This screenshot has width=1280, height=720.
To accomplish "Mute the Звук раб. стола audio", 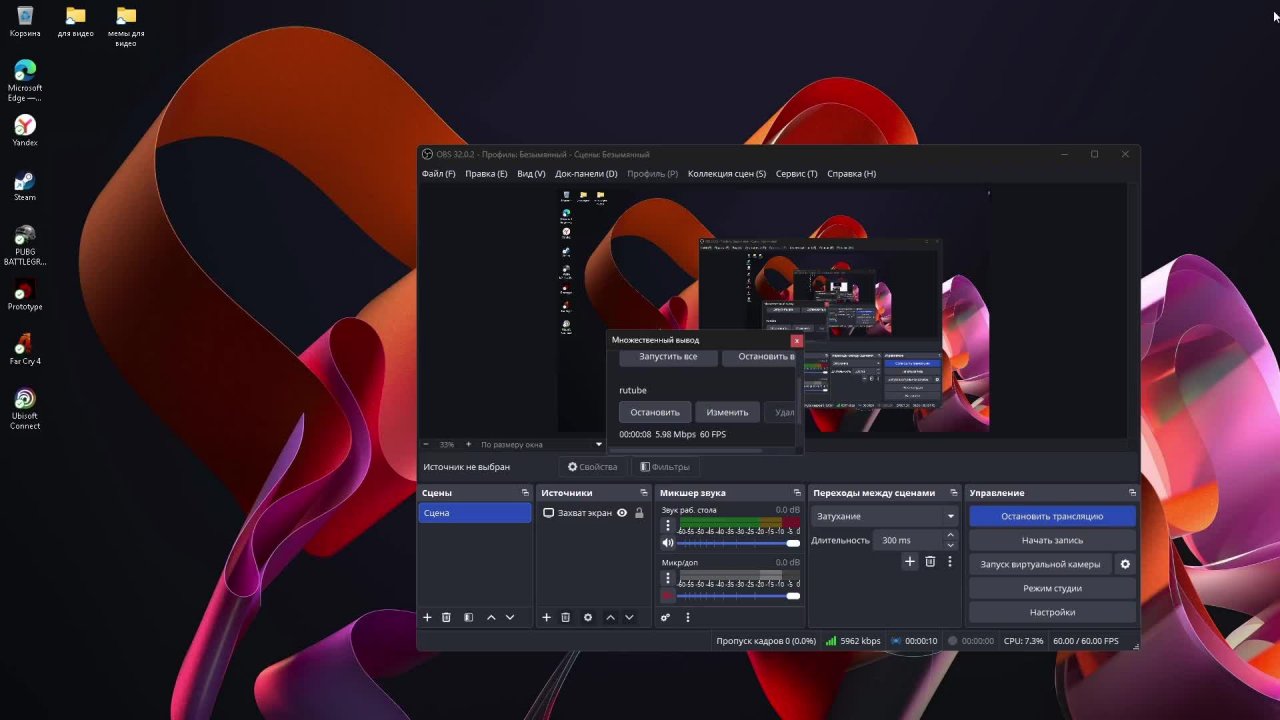I will point(668,543).
